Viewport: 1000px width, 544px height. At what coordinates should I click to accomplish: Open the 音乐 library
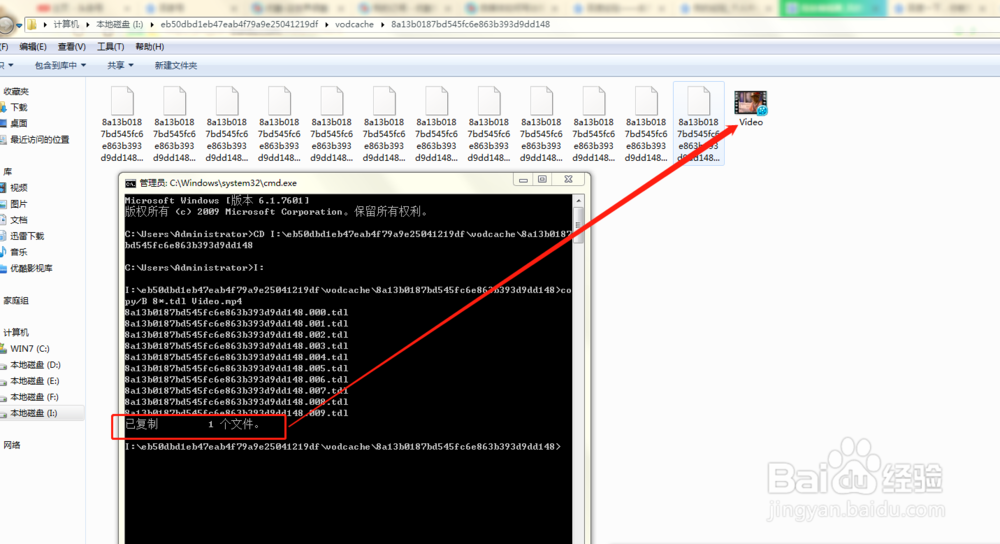pyautogui.click(x=18, y=252)
